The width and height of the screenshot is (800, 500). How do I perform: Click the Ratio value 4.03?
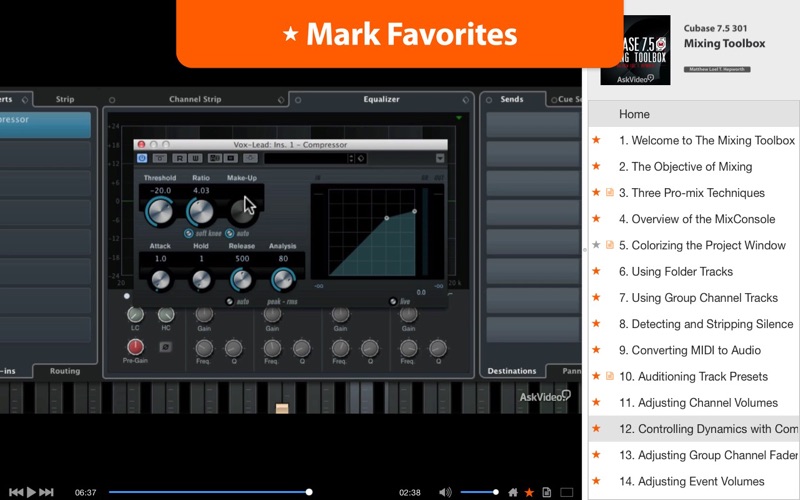201,190
